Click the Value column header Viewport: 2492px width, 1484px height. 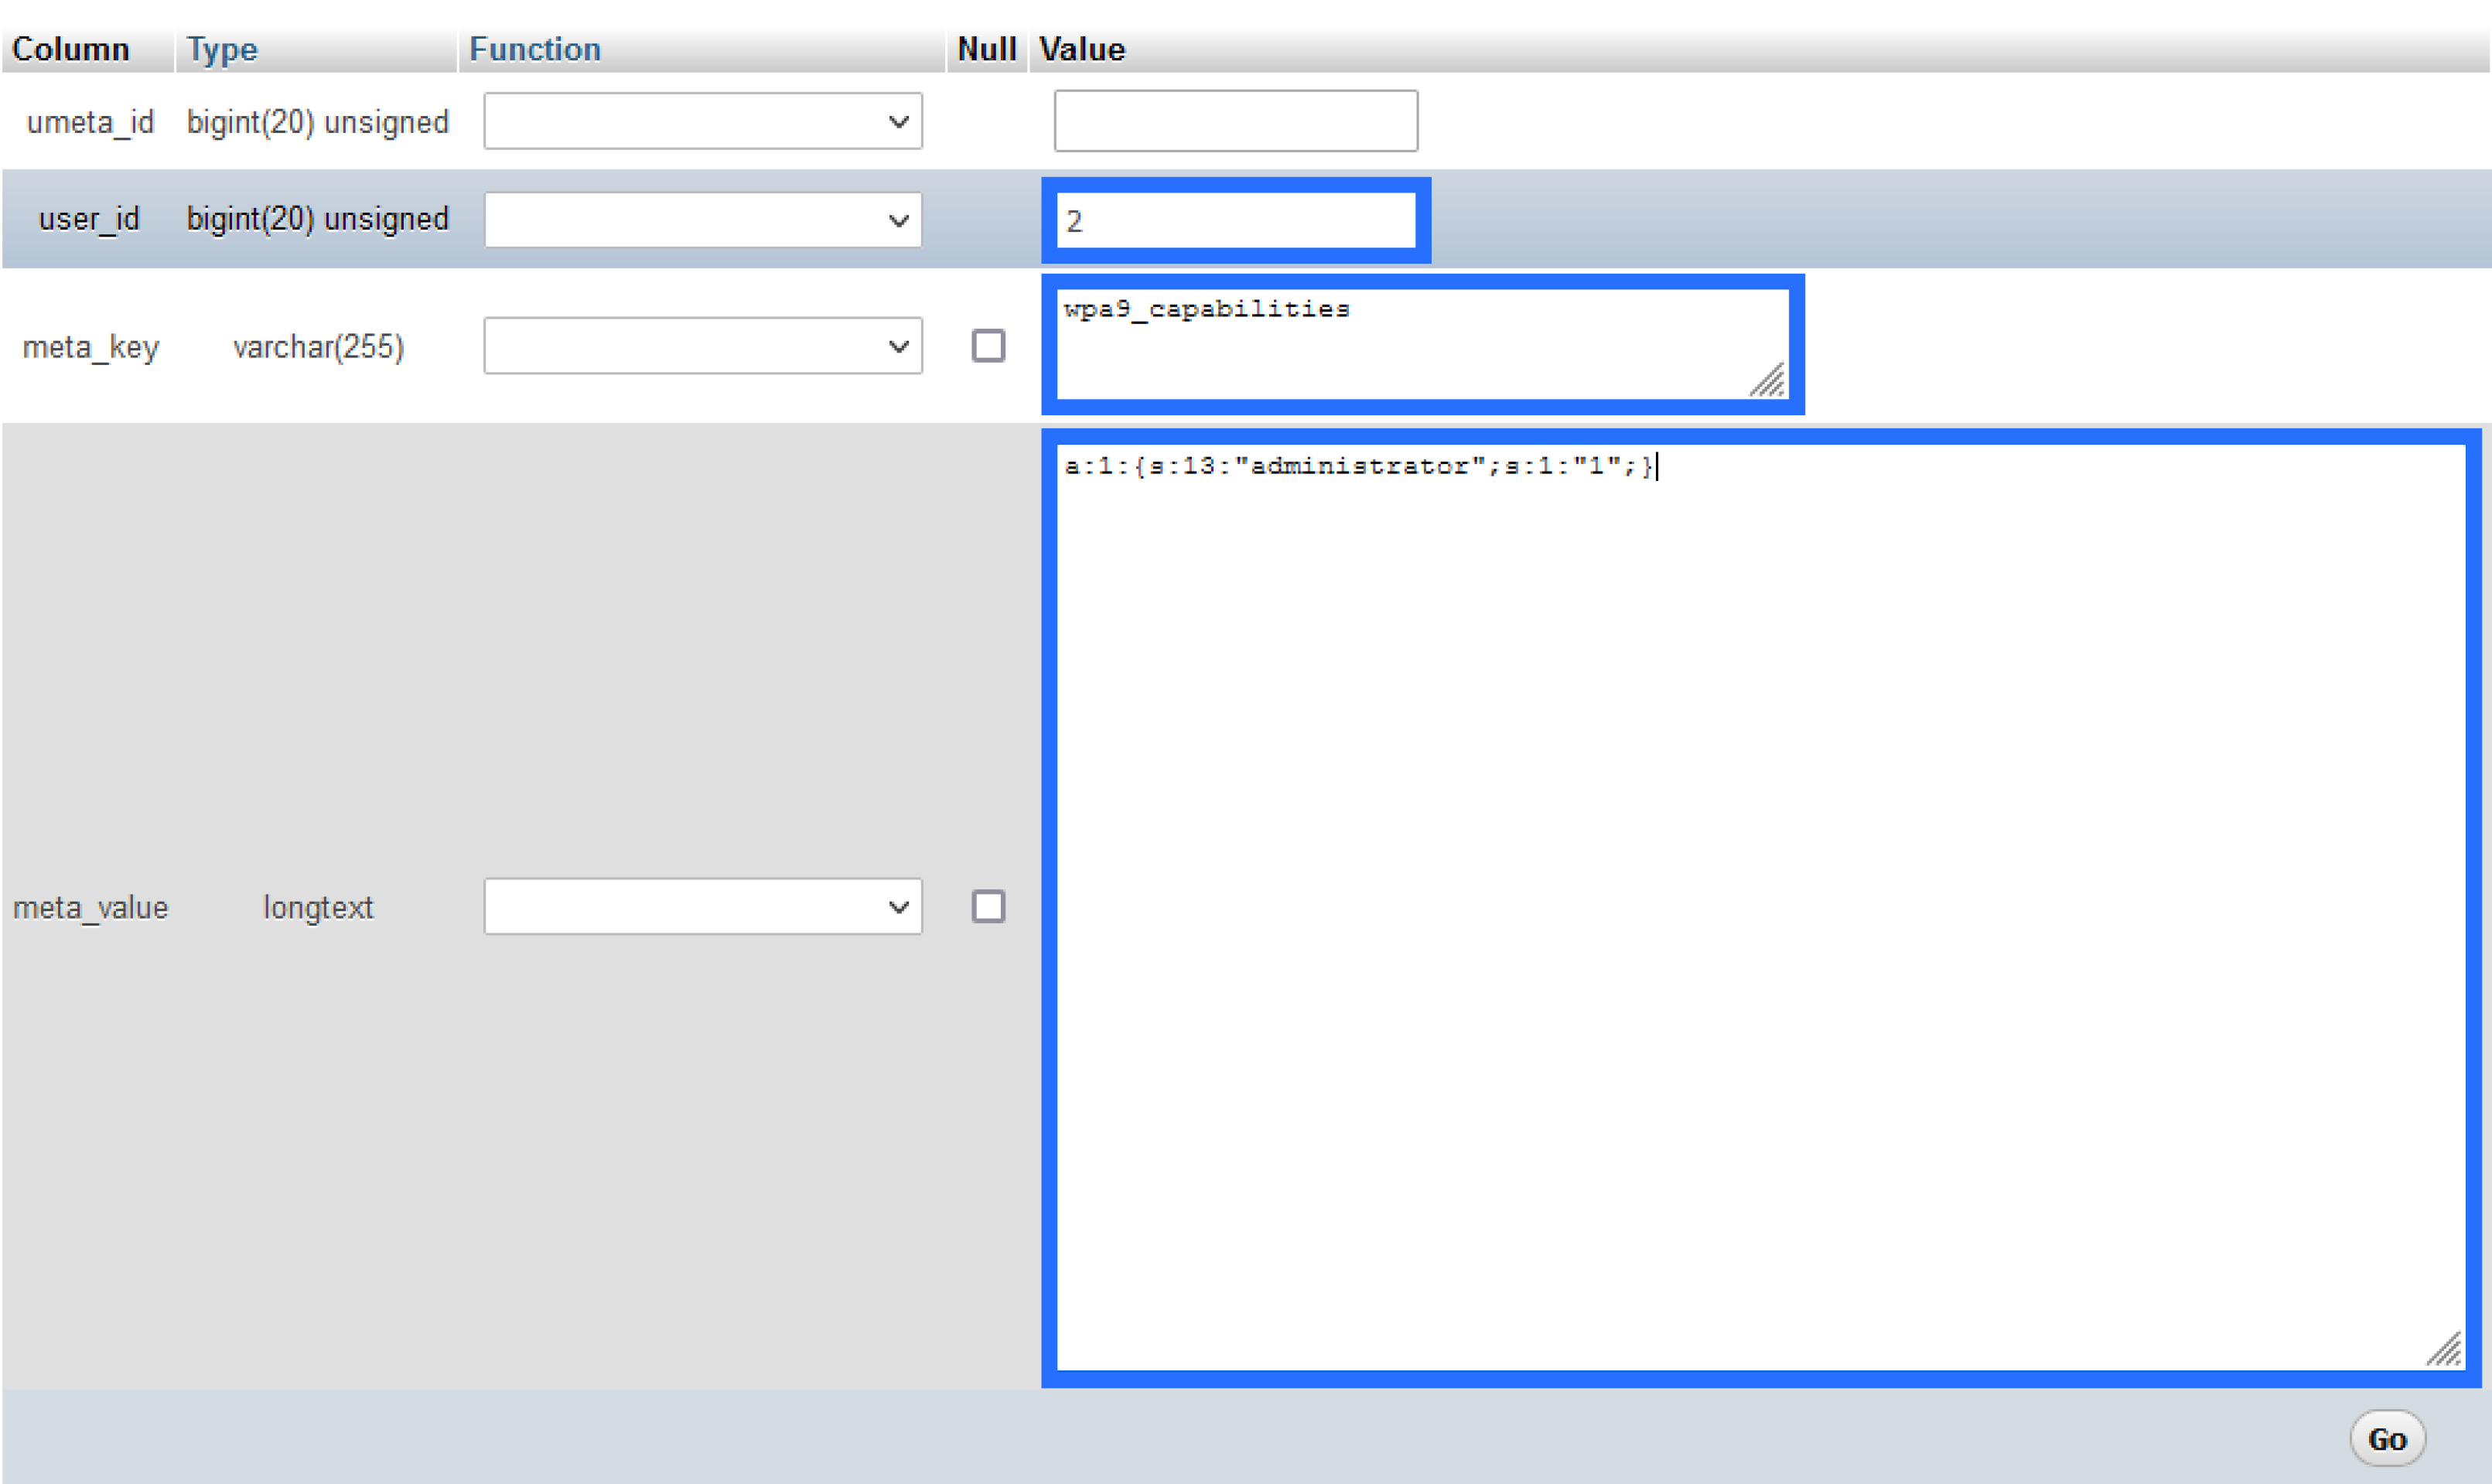pyautogui.click(x=1081, y=48)
